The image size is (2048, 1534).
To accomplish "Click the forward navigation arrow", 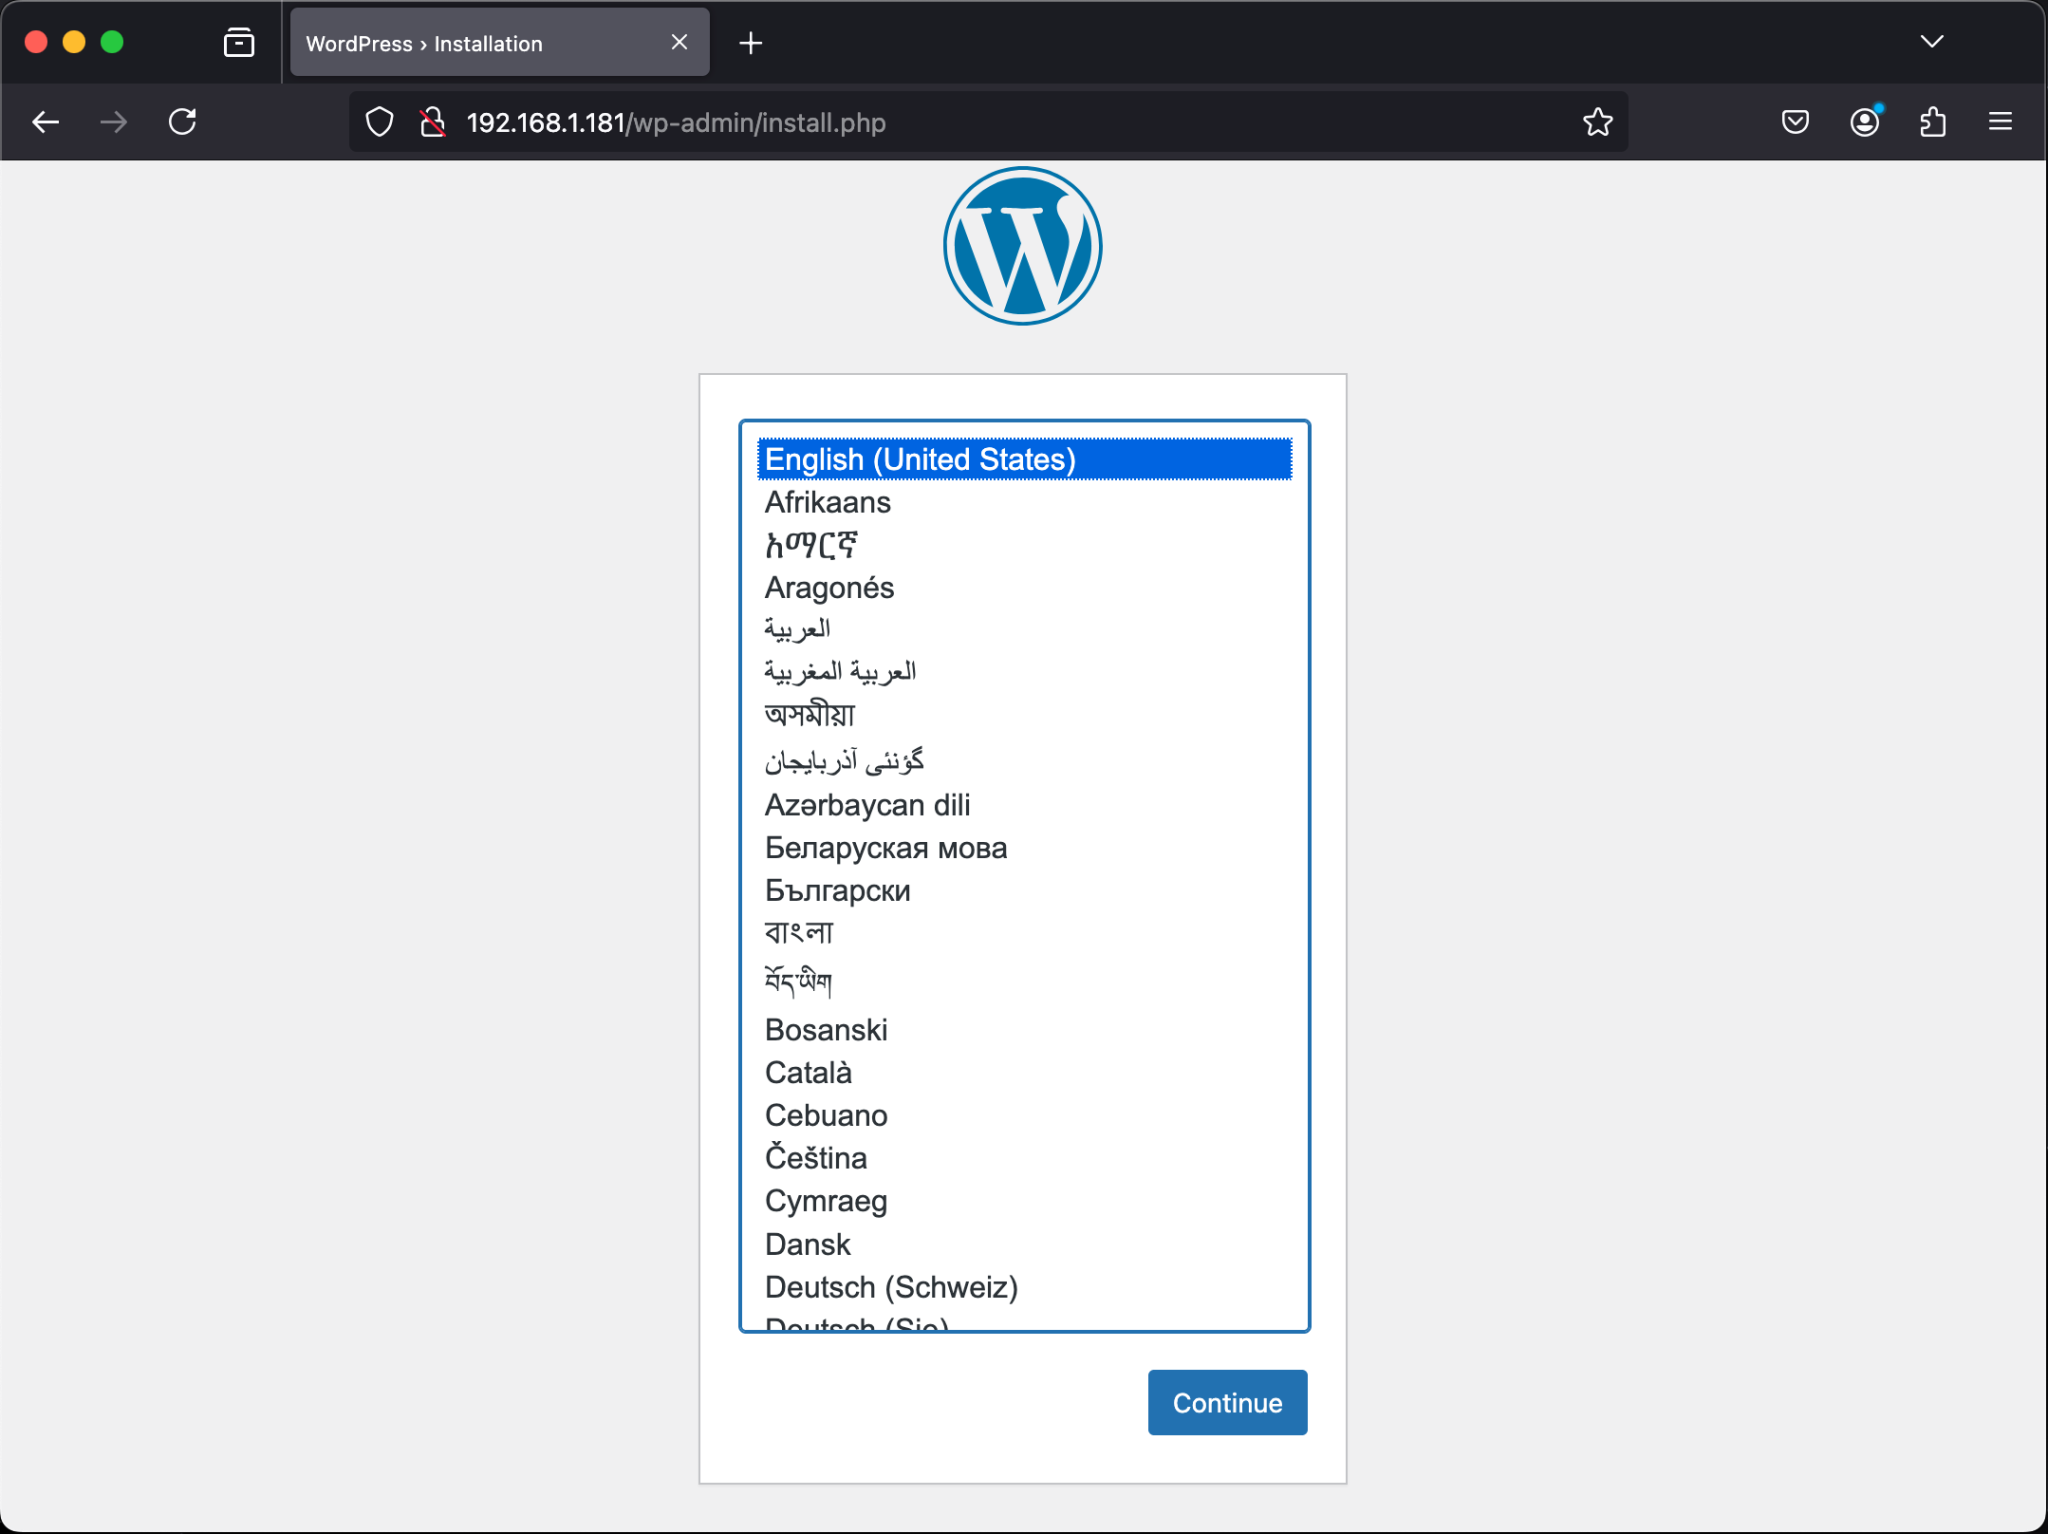I will pyautogui.click(x=114, y=121).
